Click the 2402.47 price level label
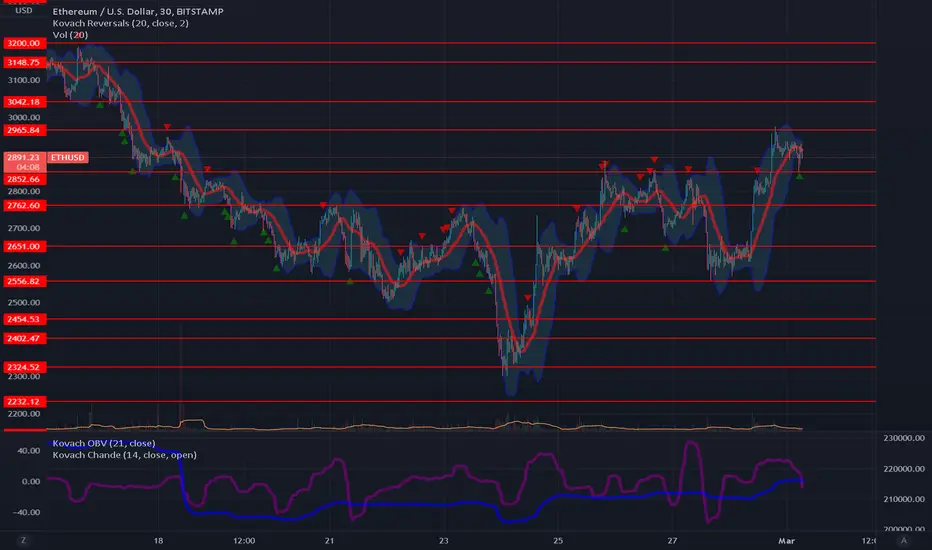Viewport: 932px width, 550px height. [24, 338]
